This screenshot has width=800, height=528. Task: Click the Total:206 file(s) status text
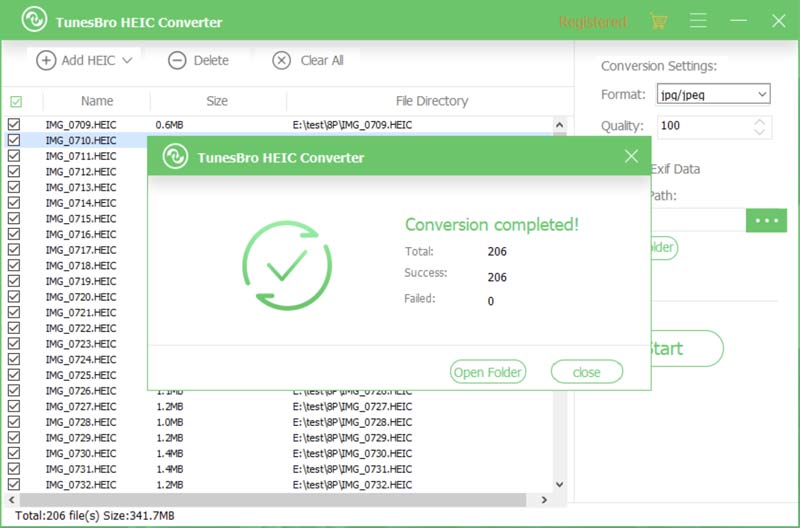(94, 516)
